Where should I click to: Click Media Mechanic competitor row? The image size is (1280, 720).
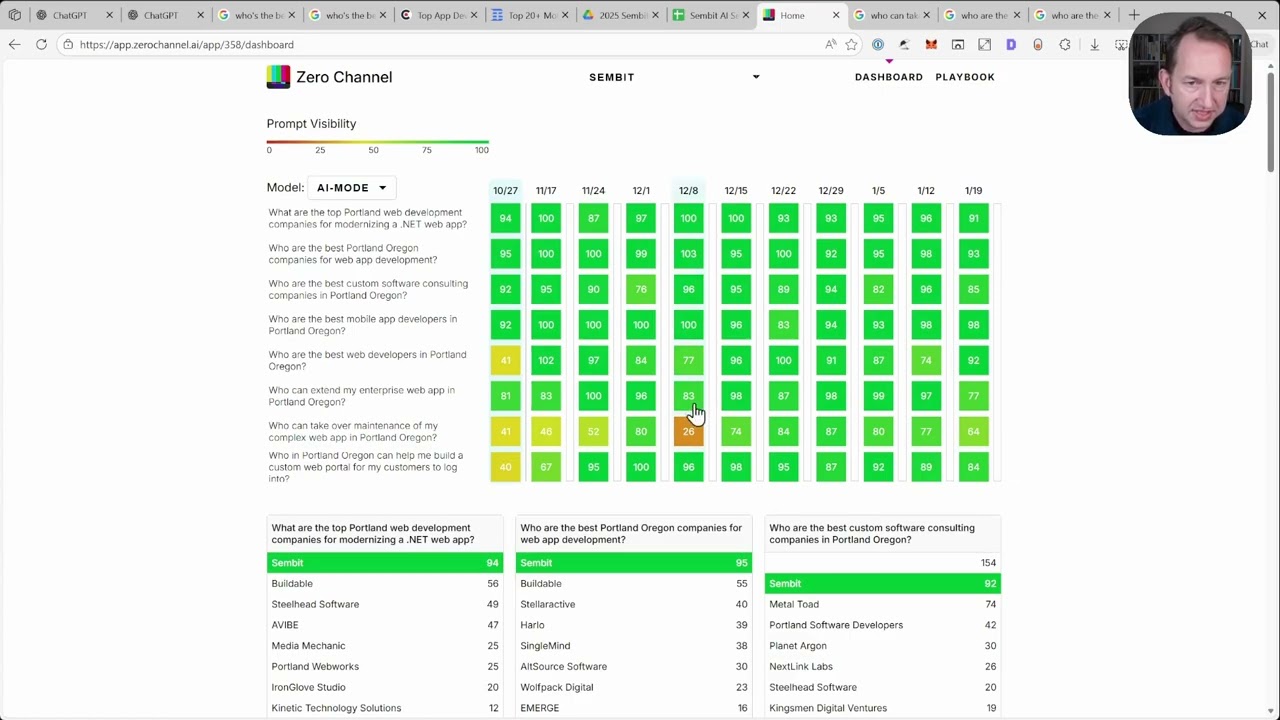click(384, 646)
